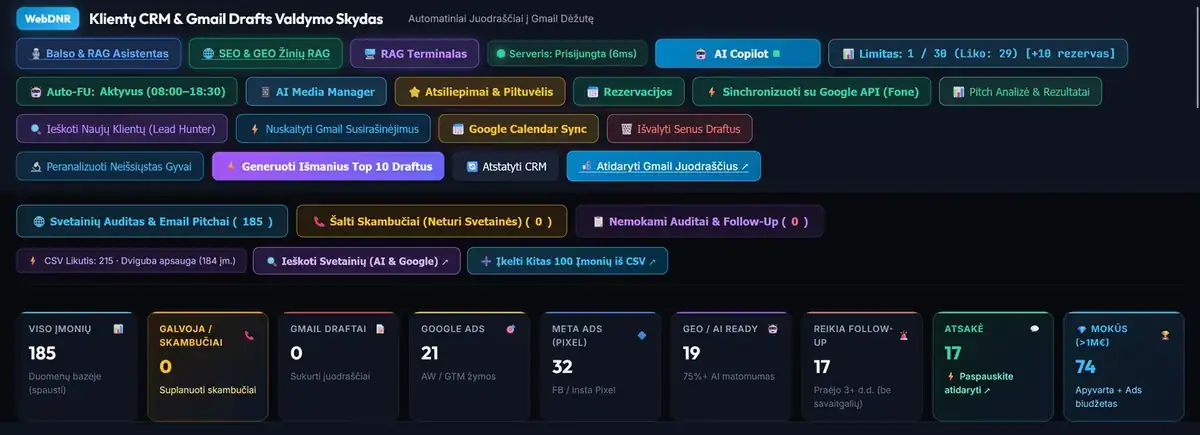Open AI Media Manager

316,92
